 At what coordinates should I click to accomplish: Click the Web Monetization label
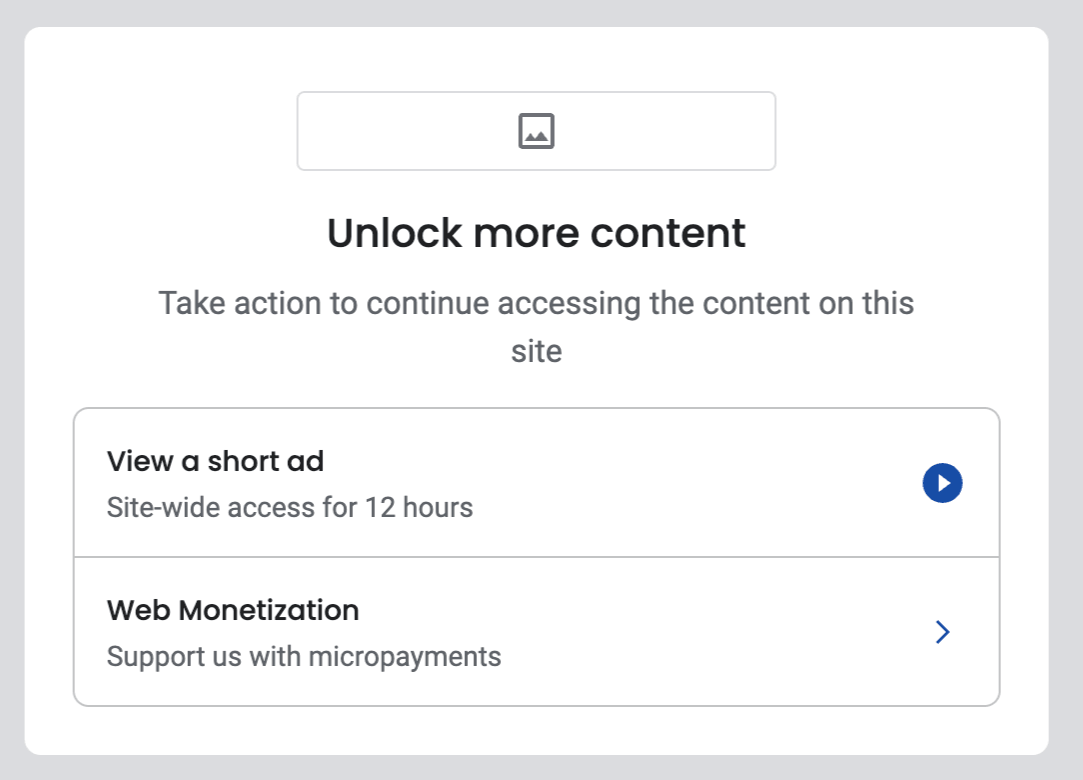232,610
